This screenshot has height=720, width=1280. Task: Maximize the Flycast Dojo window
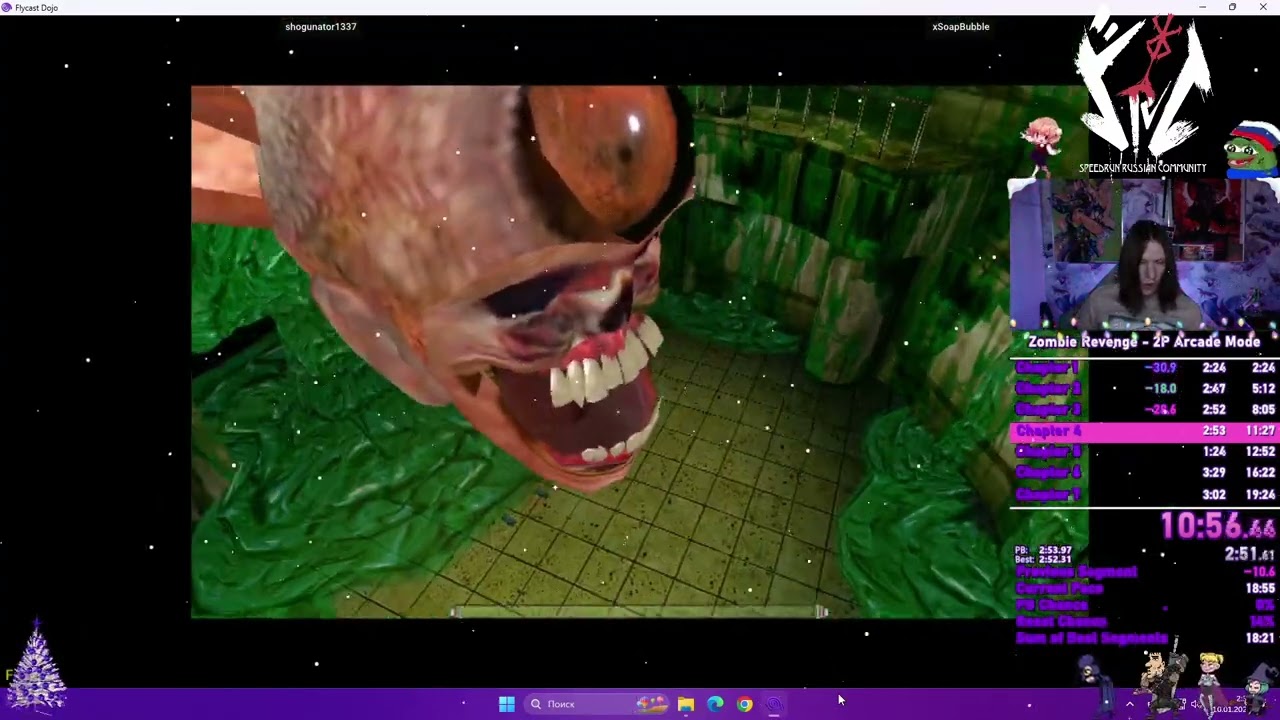coord(1232,7)
